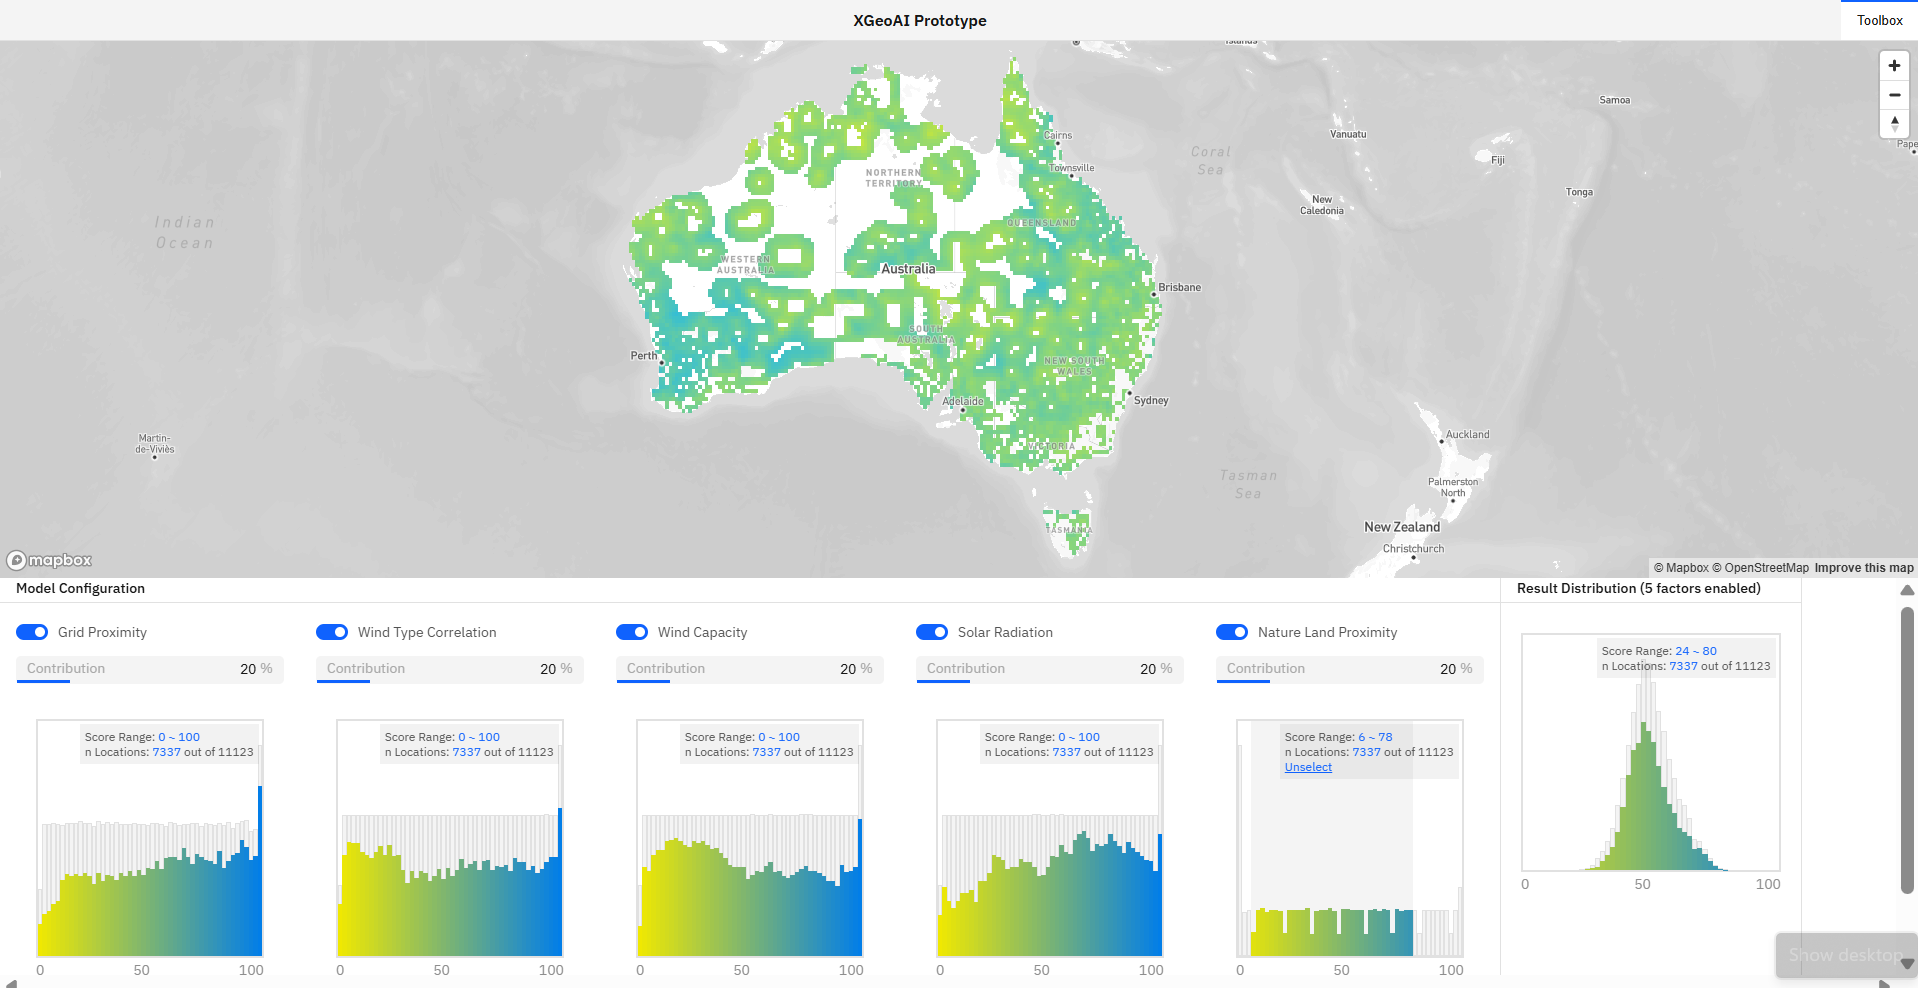Screen dimensions: 1918x988
Task: Click the right arrow of horizontal scrollbar
Action: point(1884,983)
